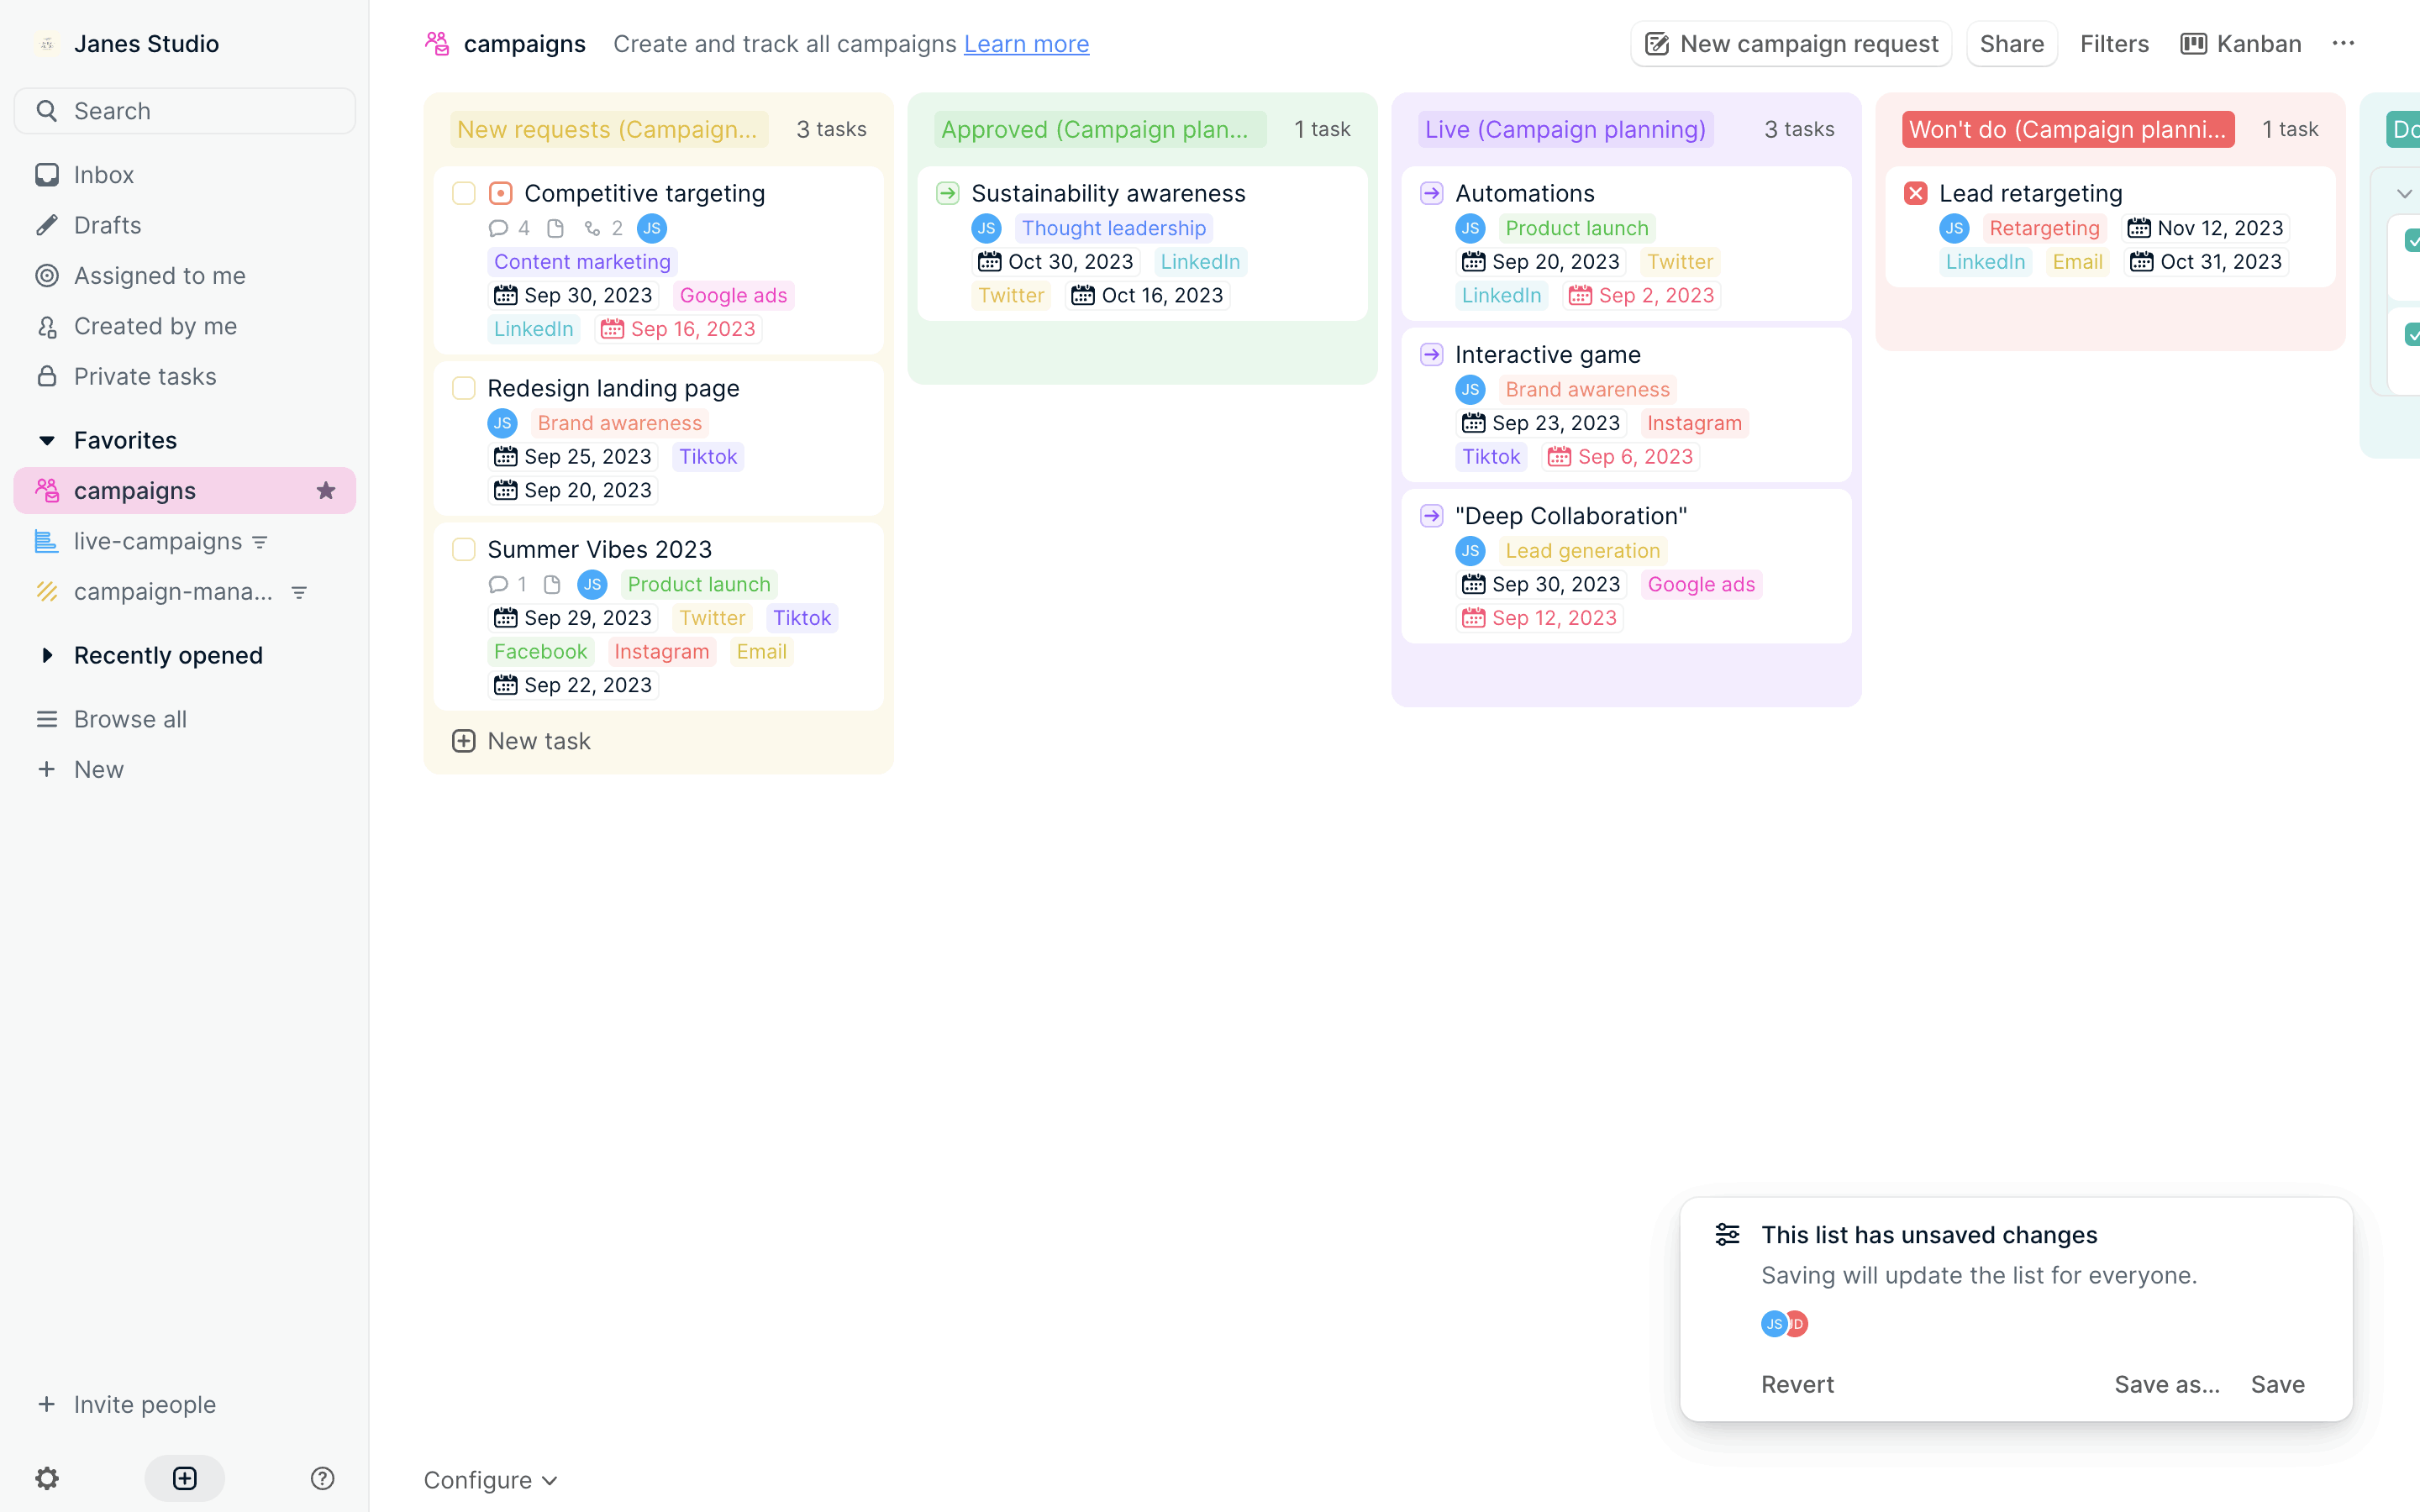This screenshot has height=1512, width=2420.
Task: Click the red X status on Lead retargeting
Action: tap(1915, 193)
